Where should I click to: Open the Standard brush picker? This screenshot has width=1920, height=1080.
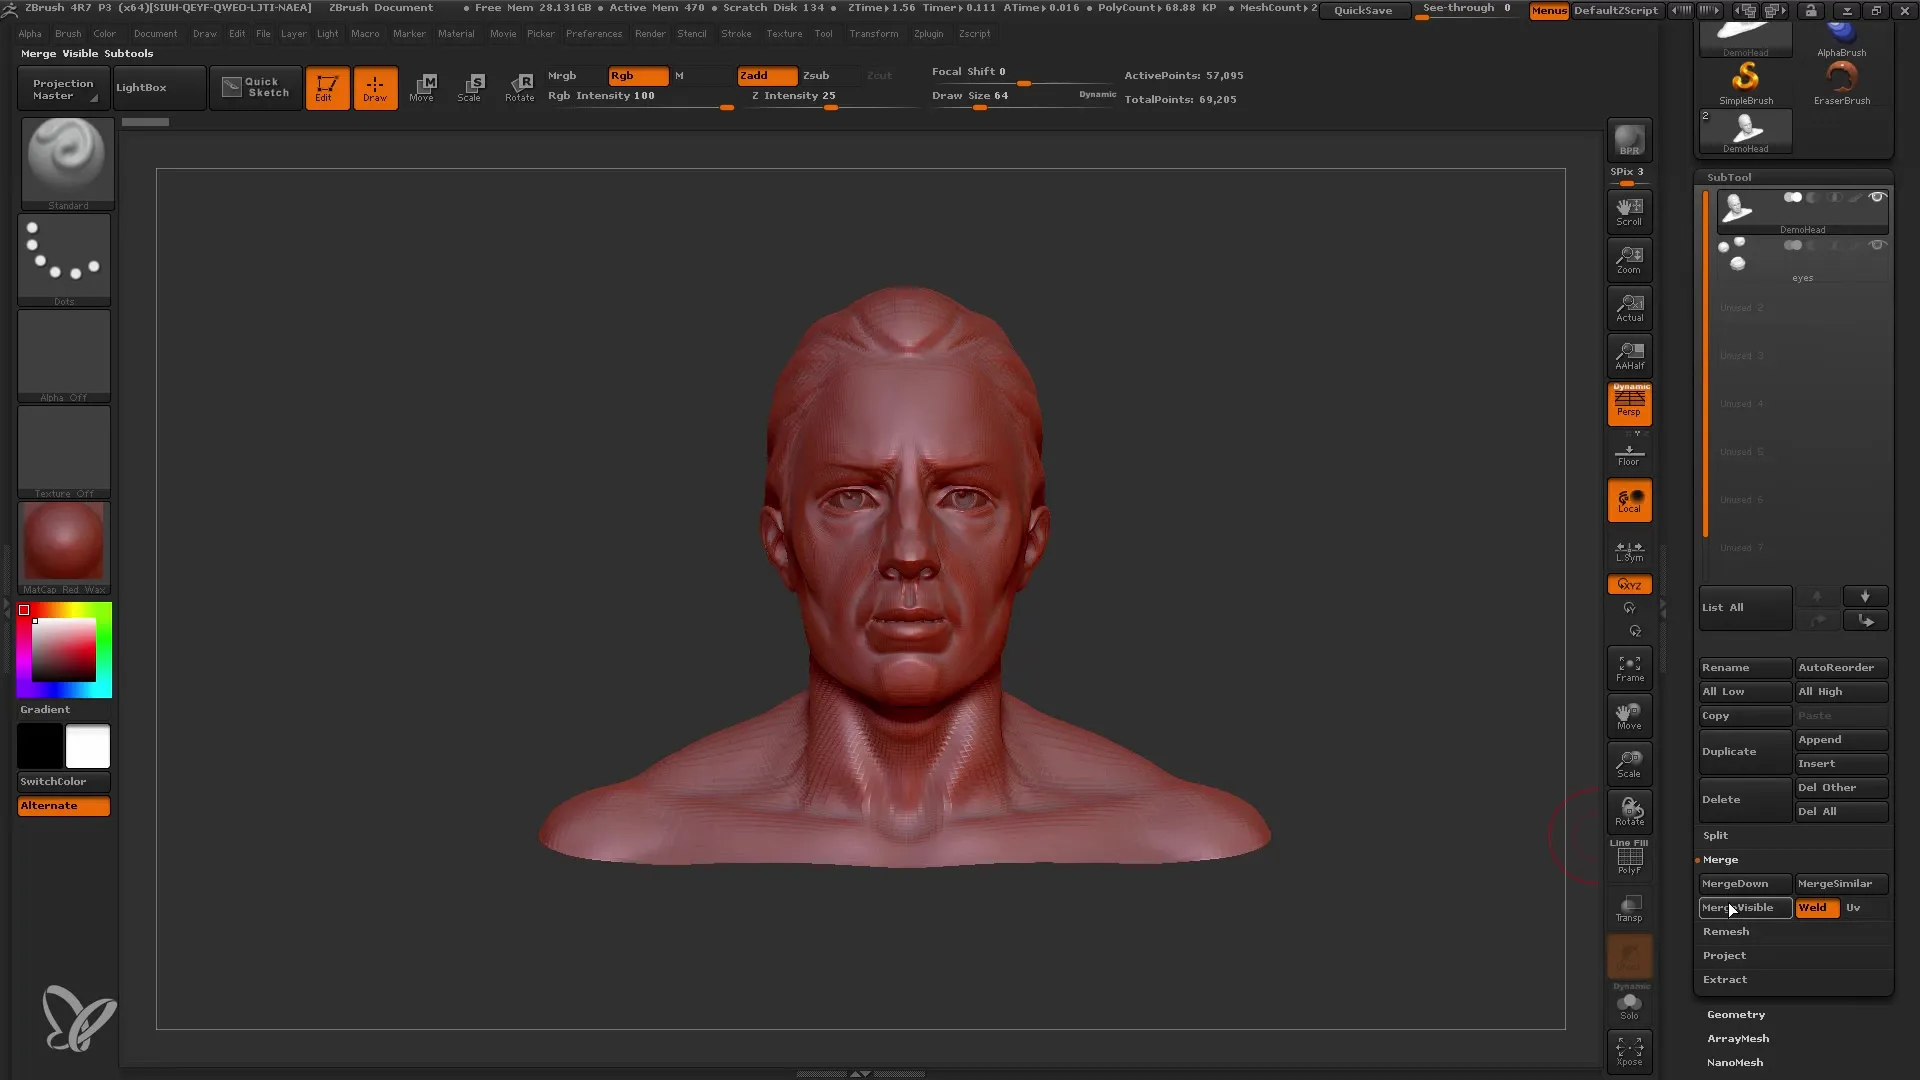click(x=67, y=164)
